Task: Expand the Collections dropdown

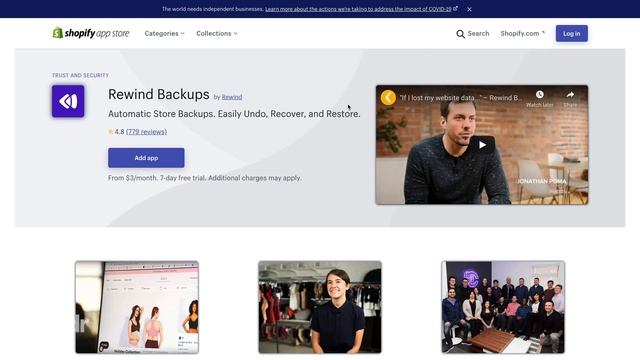Action: pyautogui.click(x=217, y=33)
